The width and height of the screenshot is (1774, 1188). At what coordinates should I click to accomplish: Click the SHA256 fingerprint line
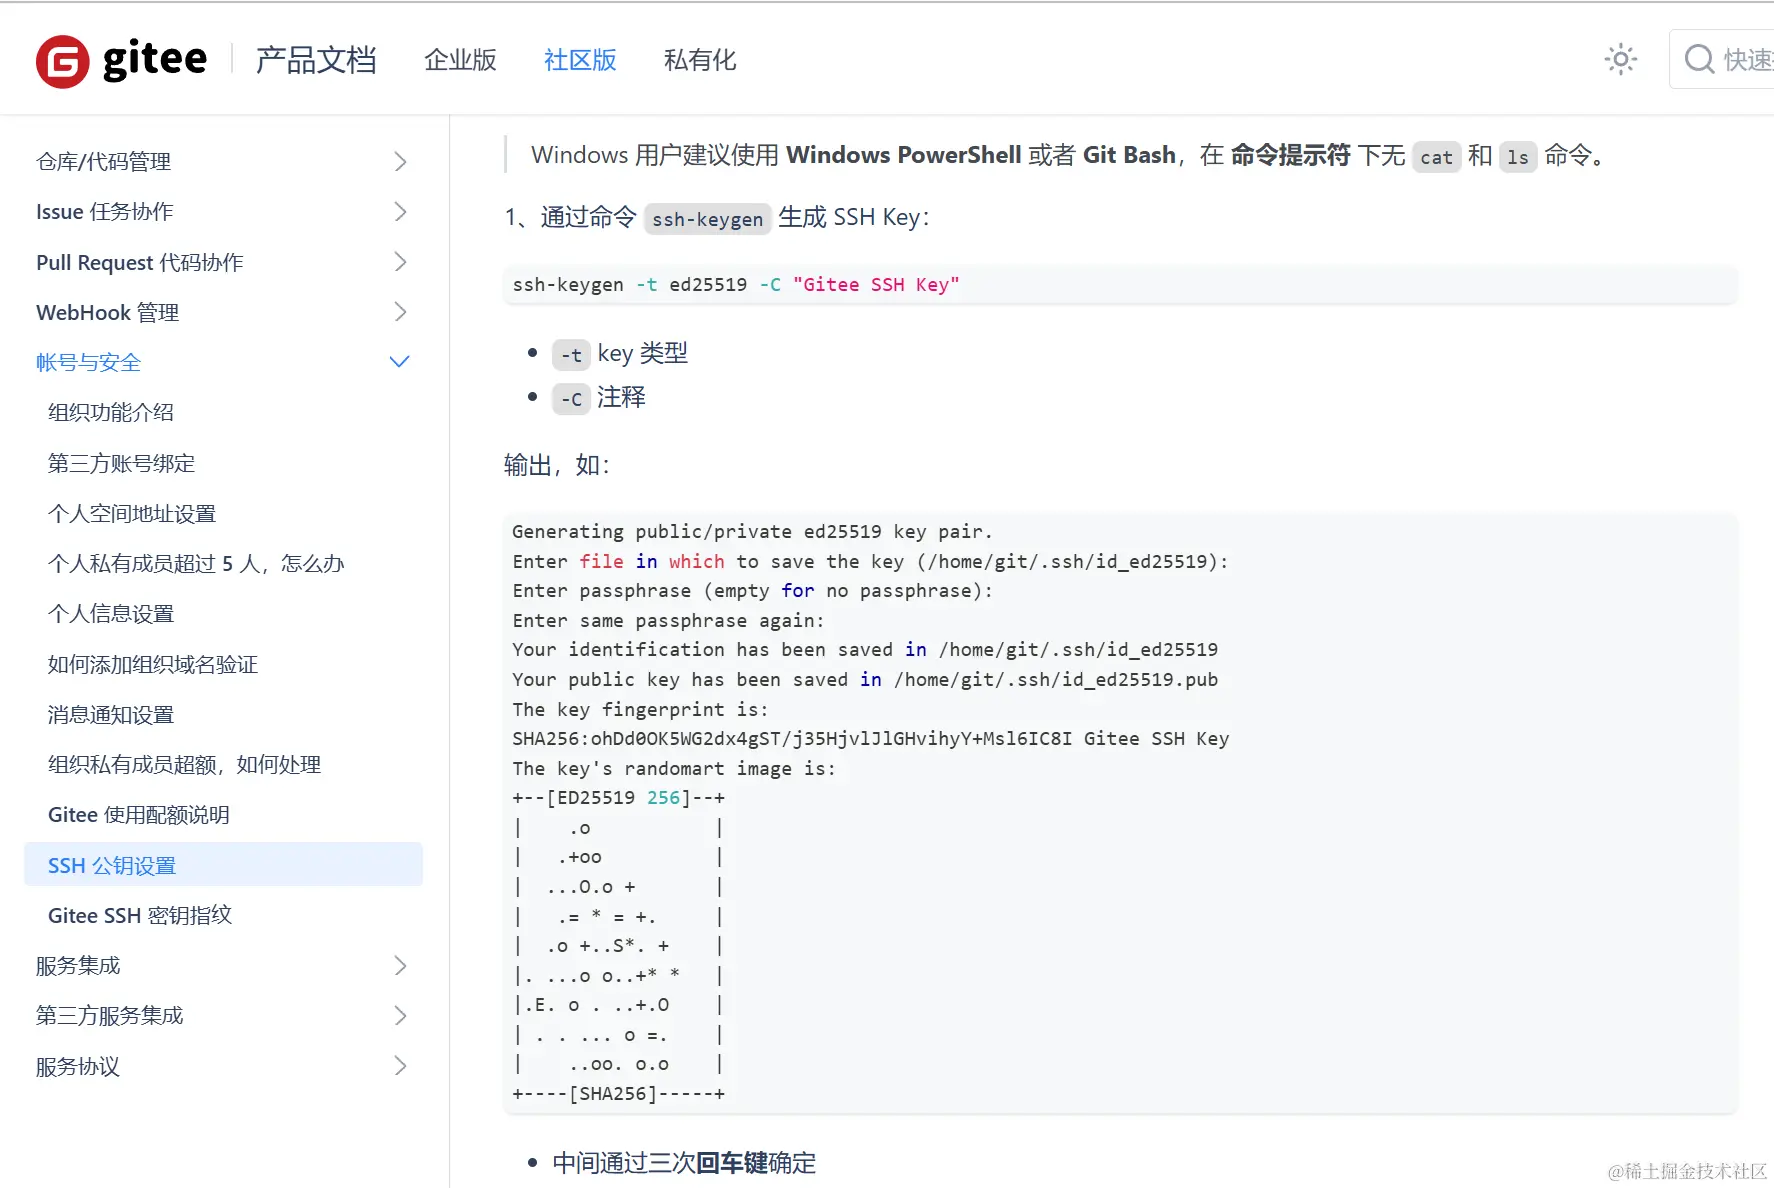point(871,739)
